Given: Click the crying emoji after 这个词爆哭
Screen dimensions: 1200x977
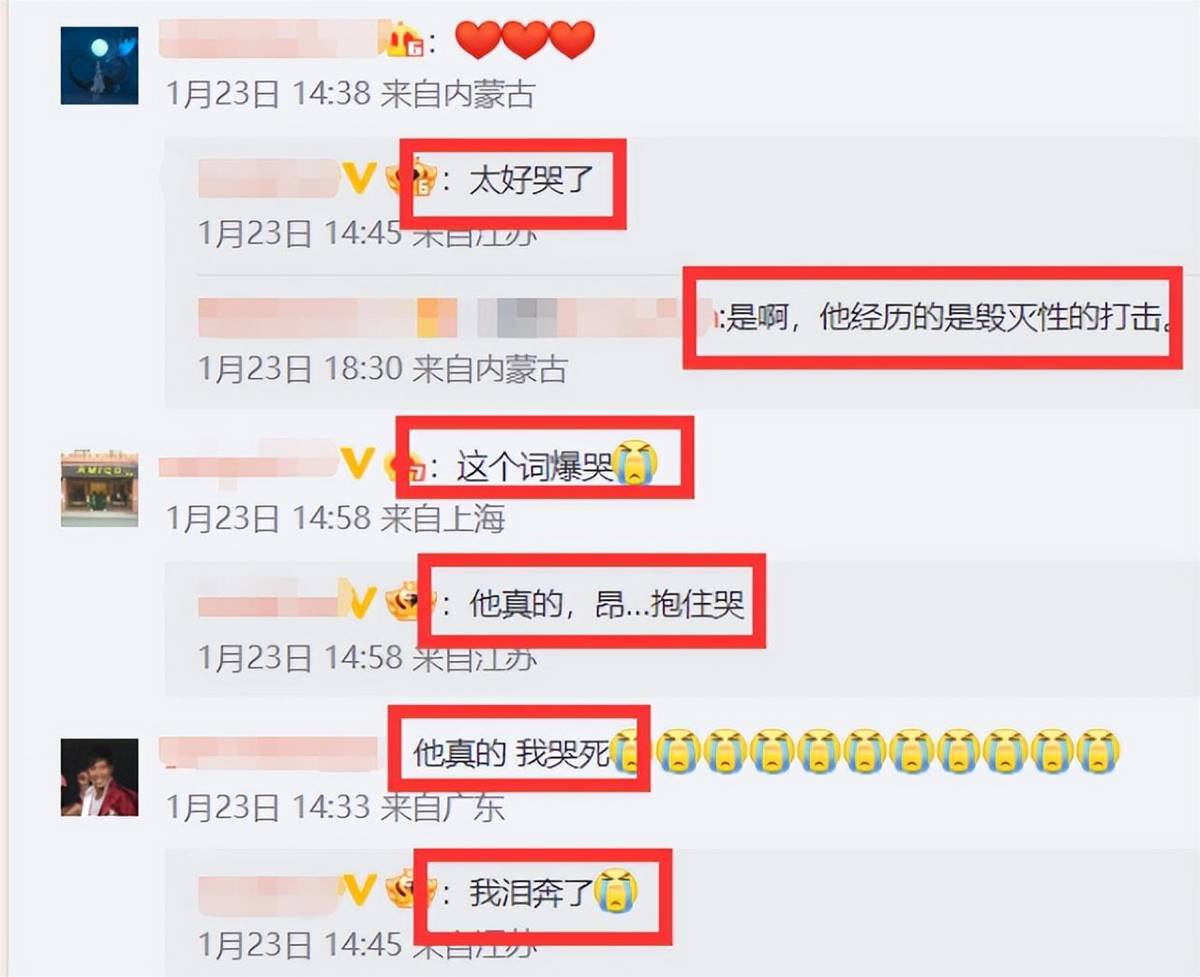Looking at the screenshot, I should [x=636, y=464].
